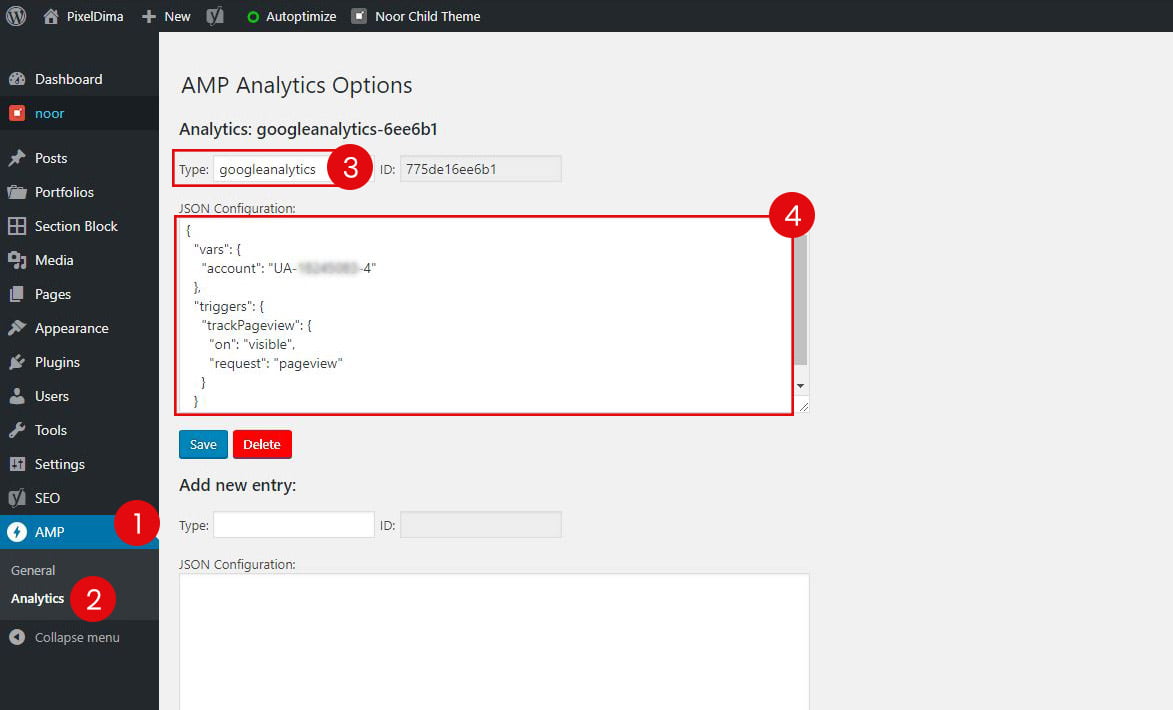Open SEO menu label
Screen dimensions: 1173x710
pyautogui.click(x=47, y=498)
